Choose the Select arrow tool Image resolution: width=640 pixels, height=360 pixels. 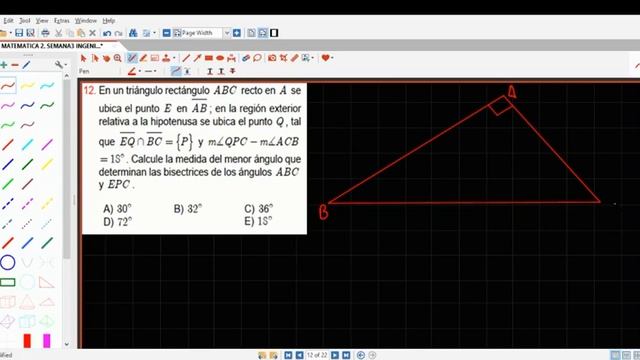point(83,58)
